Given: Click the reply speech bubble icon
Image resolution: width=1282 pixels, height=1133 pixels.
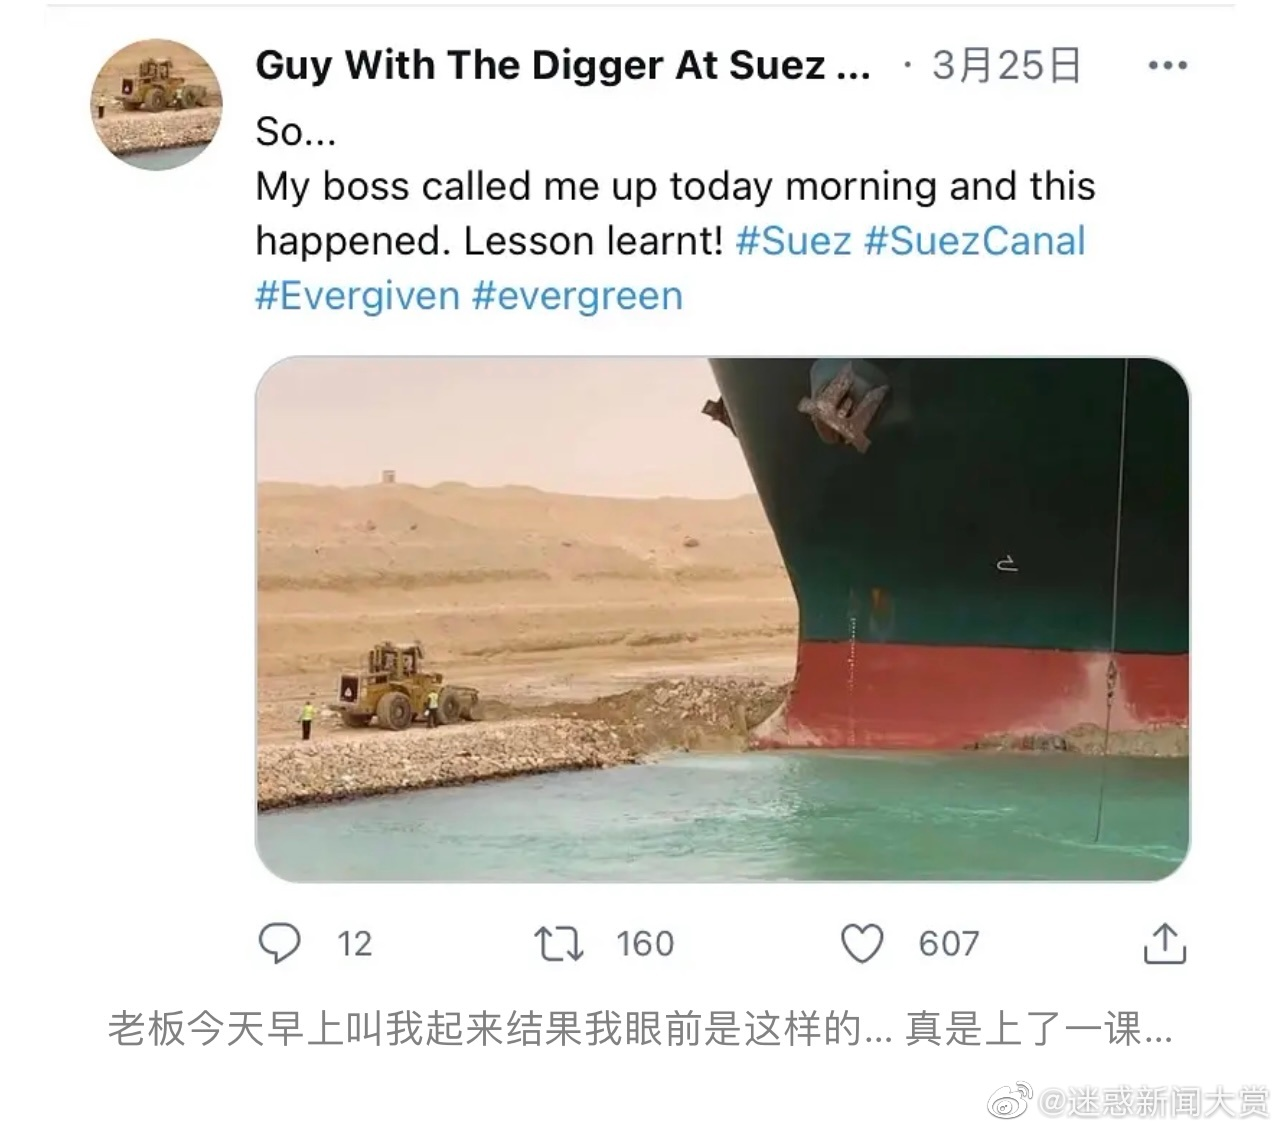Looking at the screenshot, I should click(x=279, y=943).
